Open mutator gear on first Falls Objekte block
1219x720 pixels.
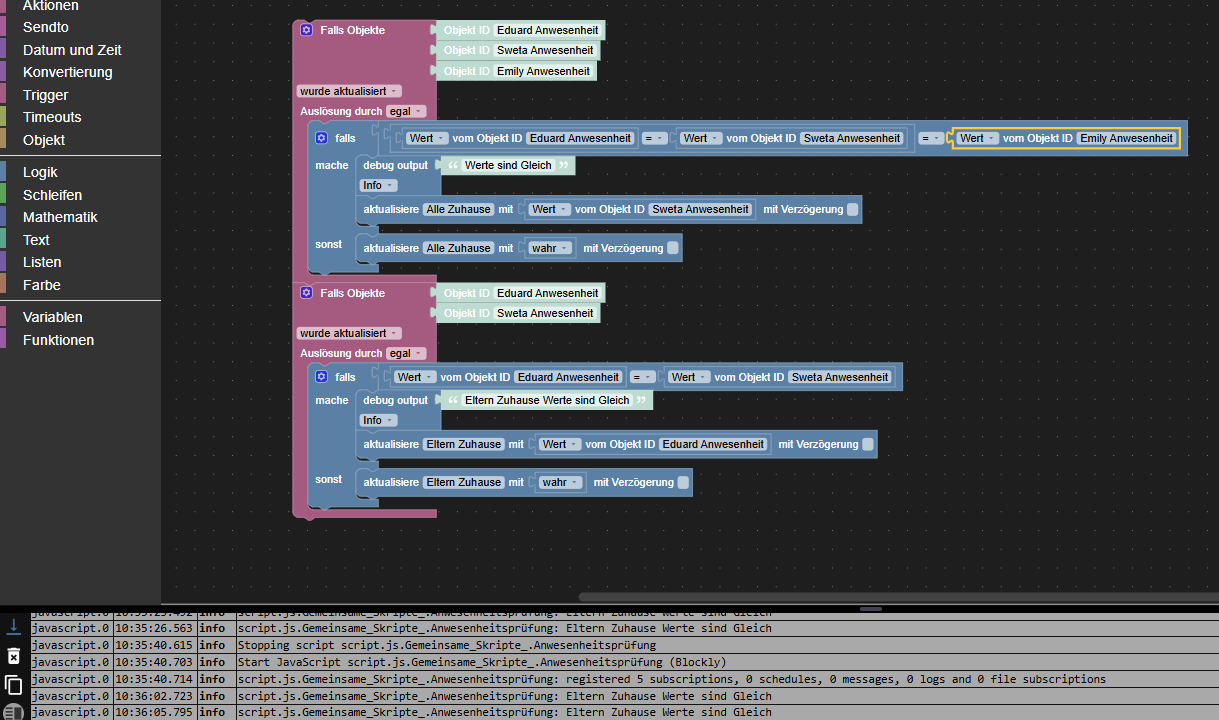click(x=306, y=30)
